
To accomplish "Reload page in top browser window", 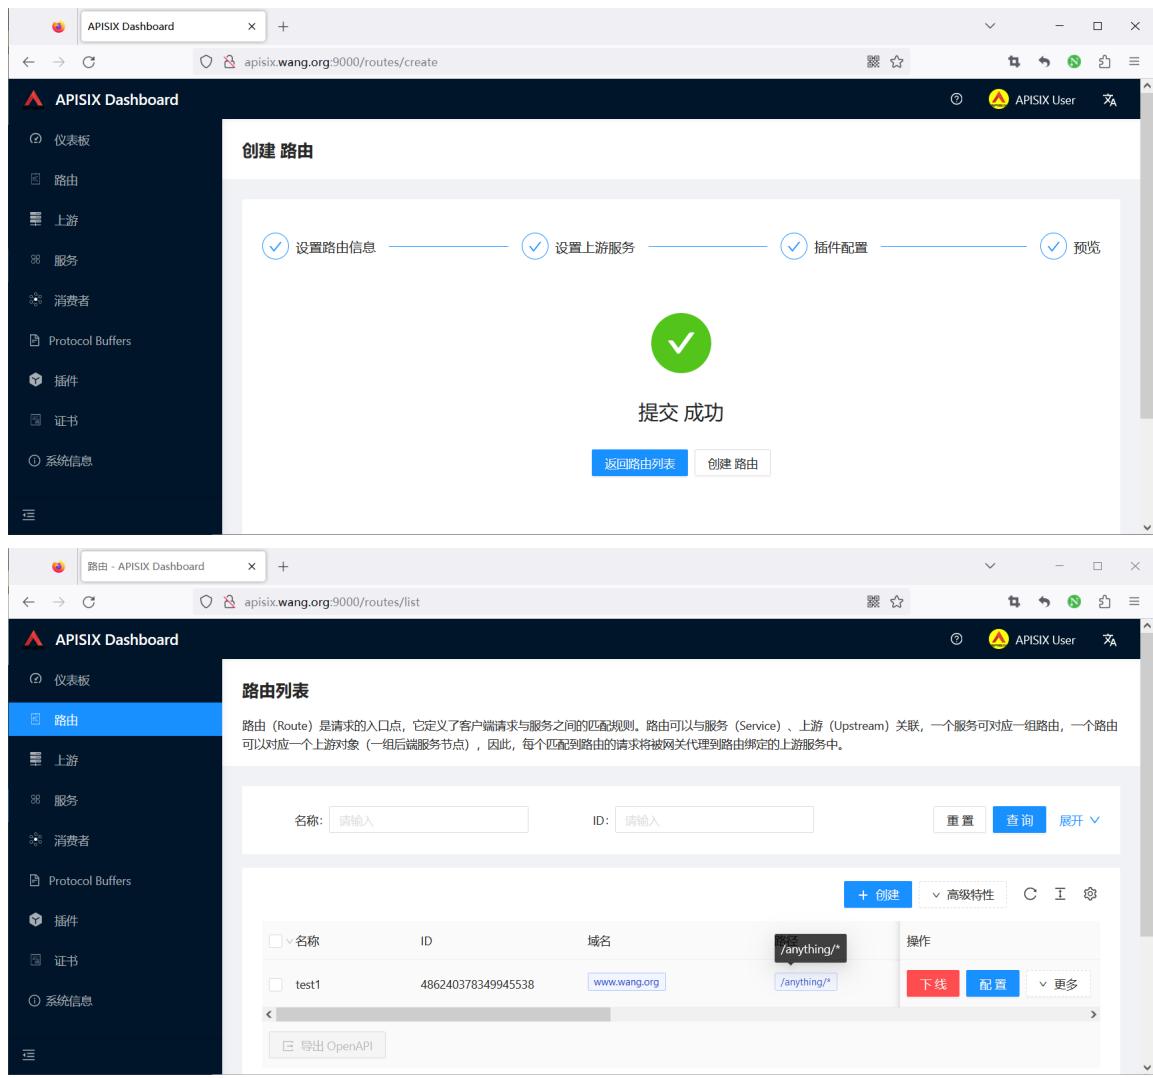I will (x=89, y=62).
